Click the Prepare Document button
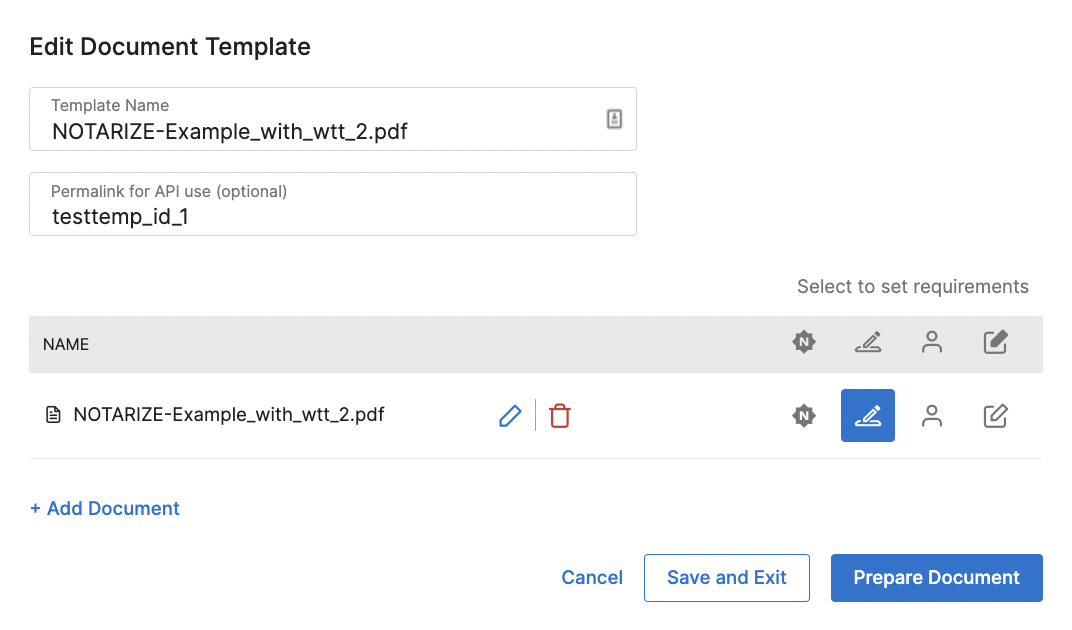 click(x=936, y=578)
